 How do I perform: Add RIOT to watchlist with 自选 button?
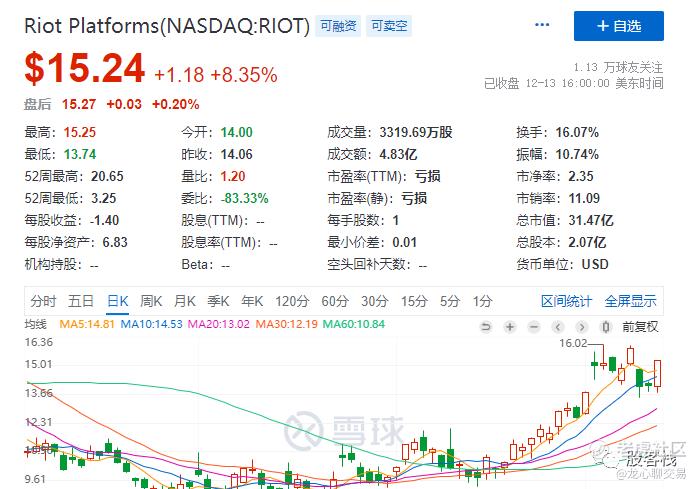tap(619, 26)
